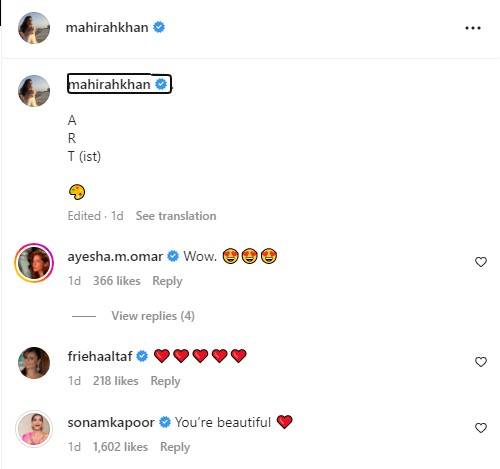Reply to sonamkapoor's comment
This screenshot has height=469, width=500.
click(175, 447)
